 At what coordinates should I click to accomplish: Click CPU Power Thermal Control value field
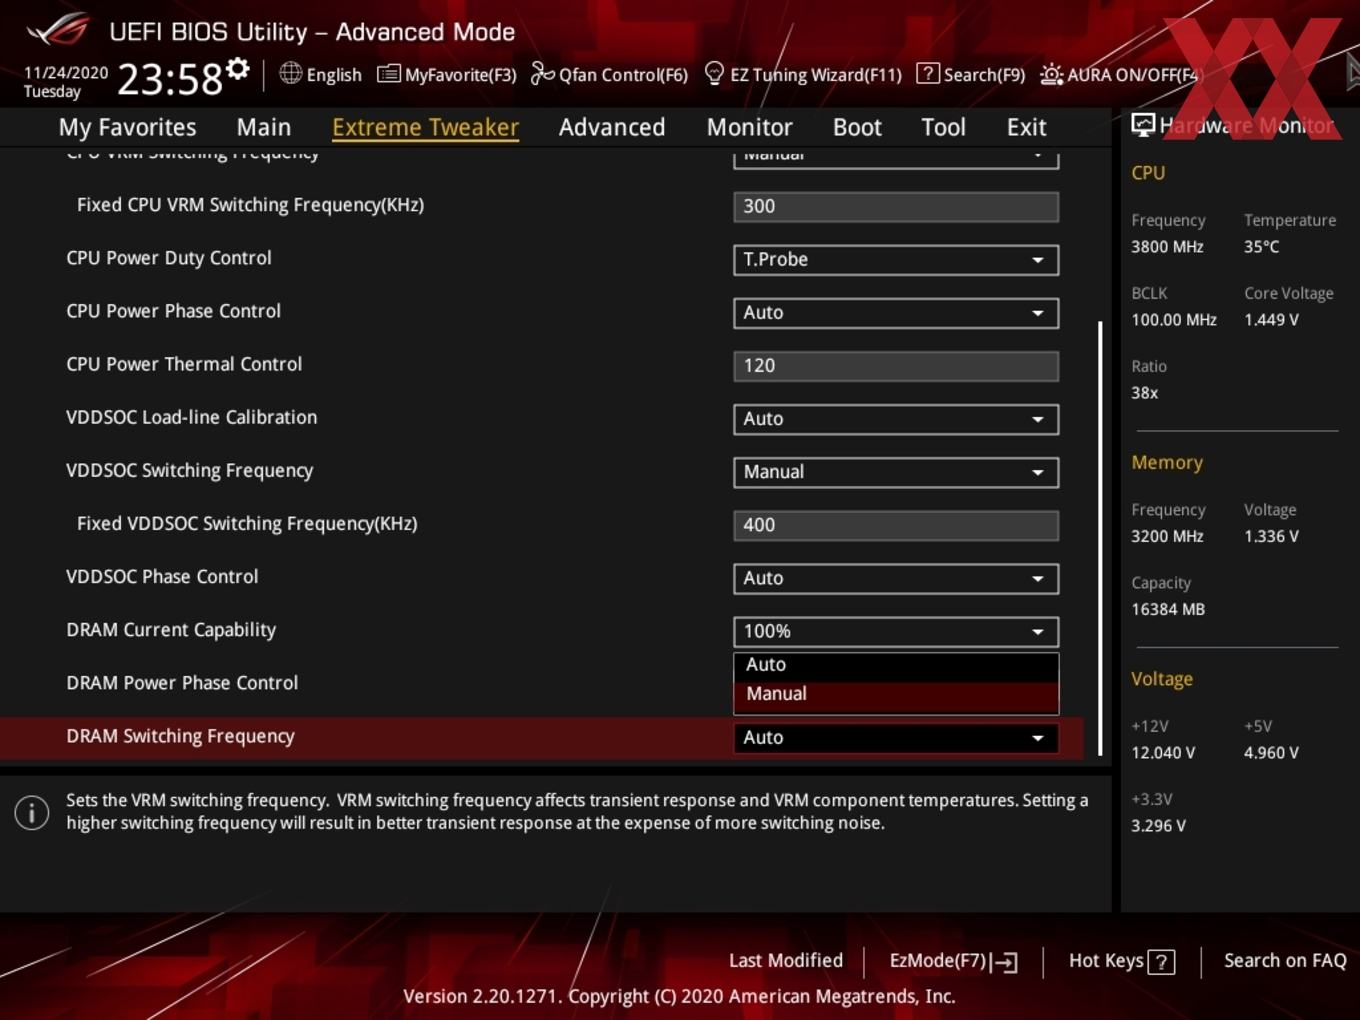[896, 365]
